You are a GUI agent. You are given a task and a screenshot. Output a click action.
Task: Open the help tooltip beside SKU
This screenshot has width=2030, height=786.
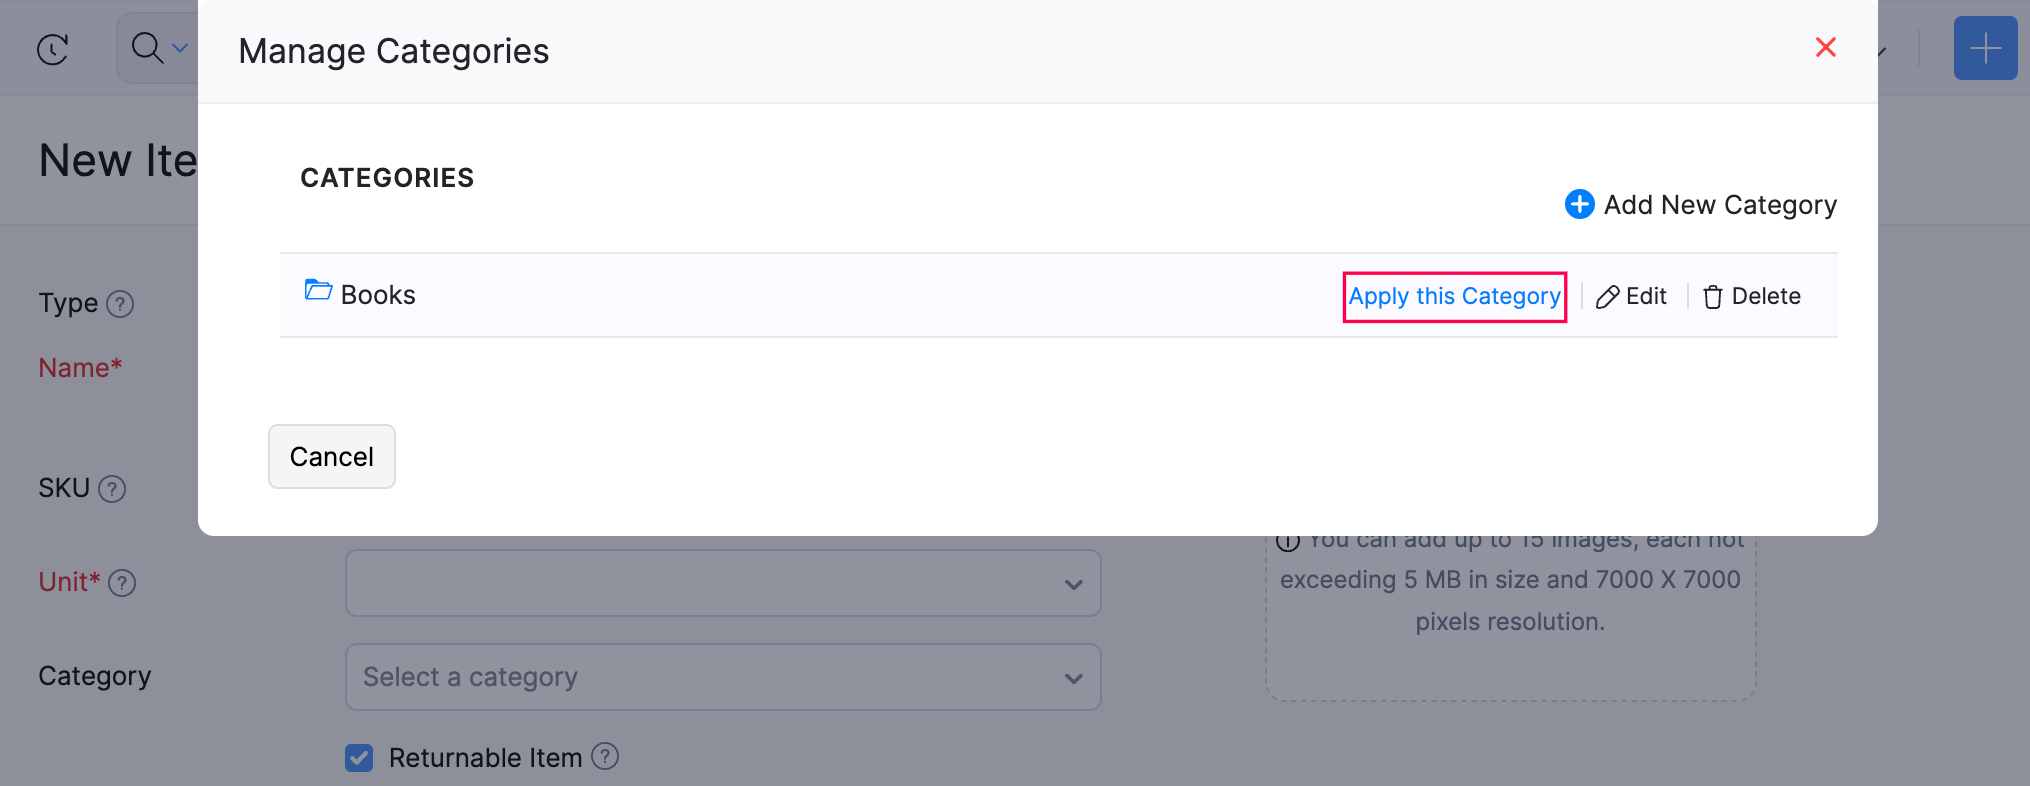pyautogui.click(x=113, y=490)
